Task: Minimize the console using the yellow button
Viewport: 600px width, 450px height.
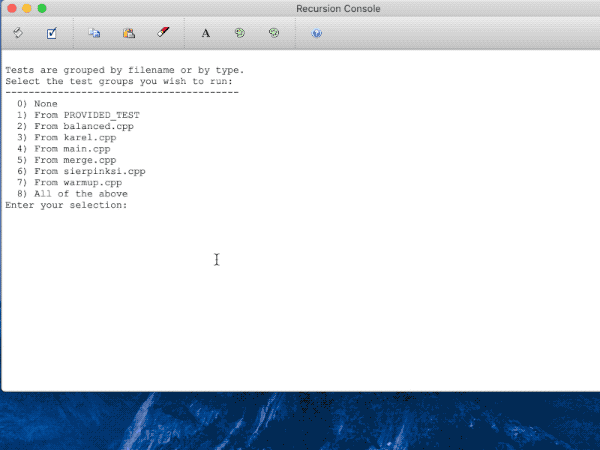Action: click(26, 9)
